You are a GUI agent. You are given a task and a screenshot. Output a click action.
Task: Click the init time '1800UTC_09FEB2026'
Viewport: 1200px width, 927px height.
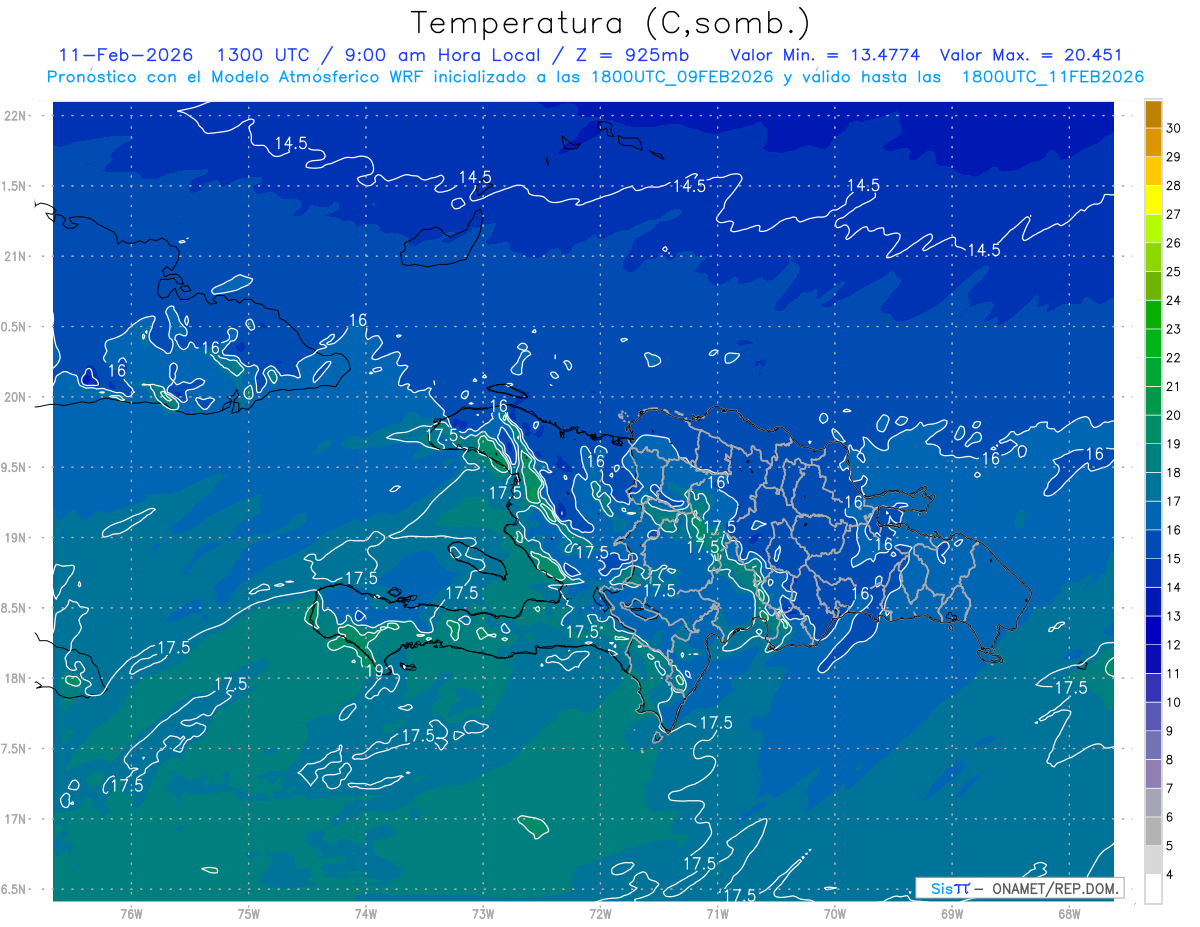(681, 77)
